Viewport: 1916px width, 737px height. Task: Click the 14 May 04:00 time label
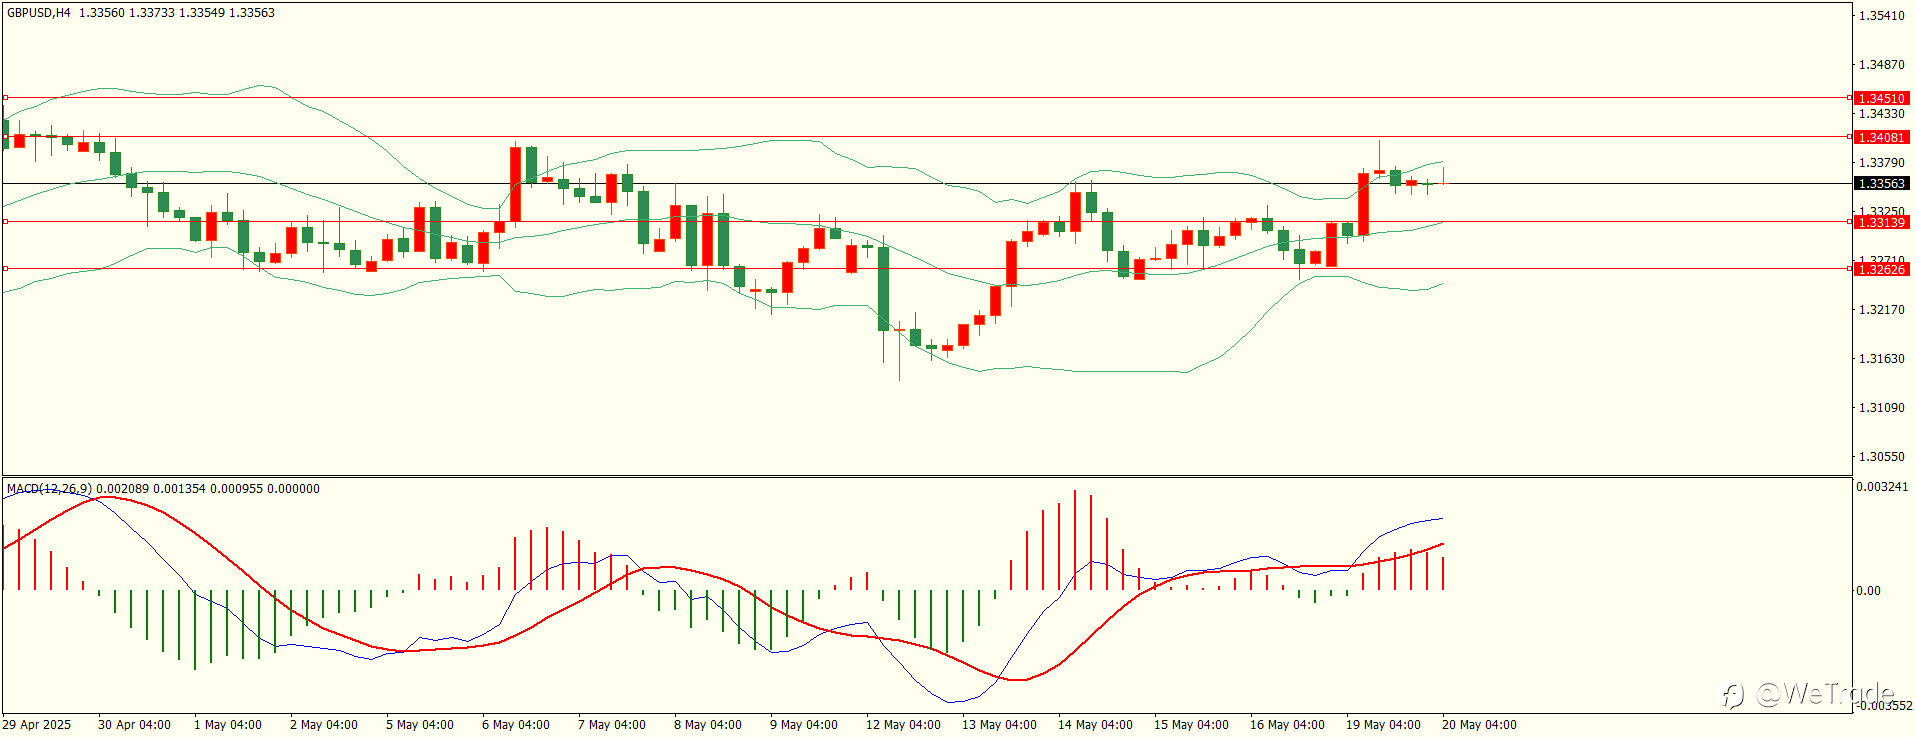[1095, 725]
